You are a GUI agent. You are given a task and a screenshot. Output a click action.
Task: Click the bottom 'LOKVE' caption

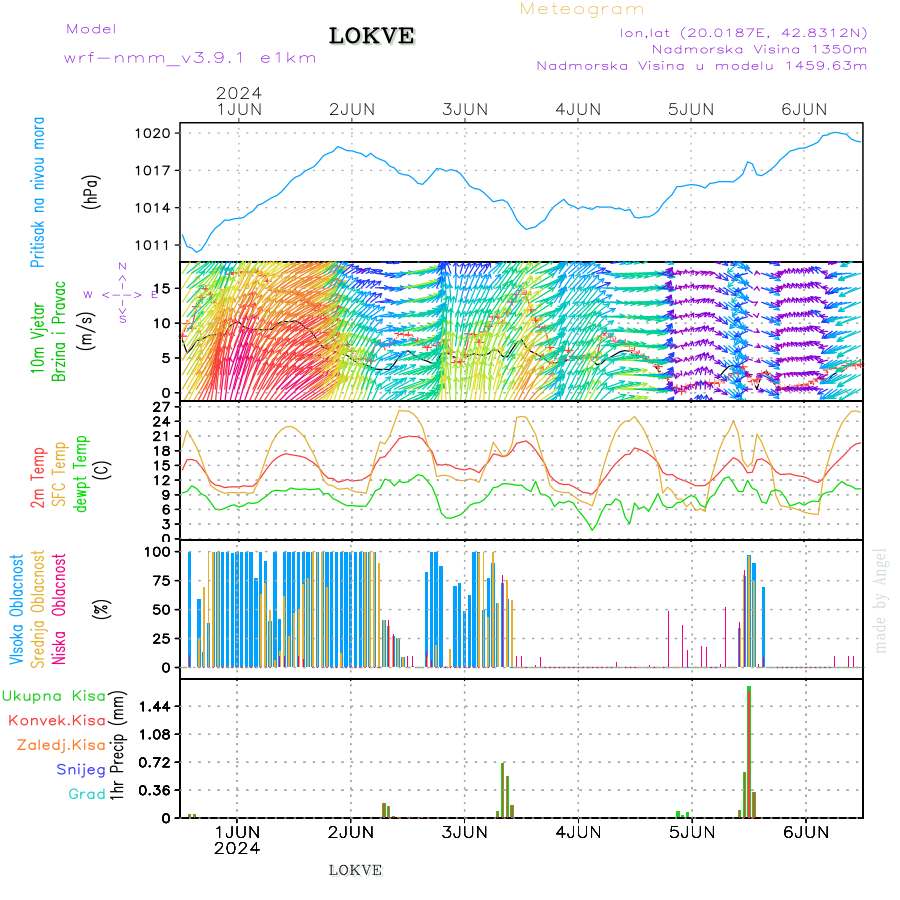coord(355,870)
